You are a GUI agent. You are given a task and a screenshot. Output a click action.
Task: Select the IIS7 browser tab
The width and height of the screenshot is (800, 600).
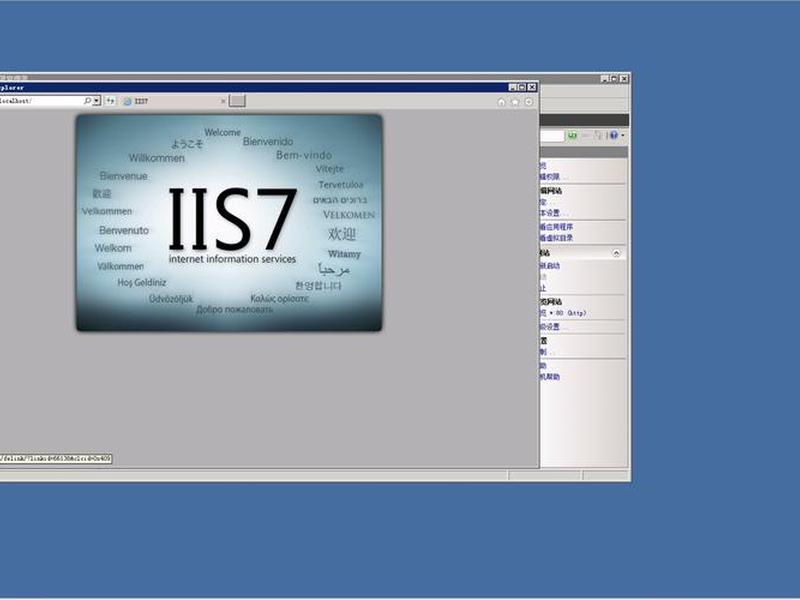pyautogui.click(x=173, y=101)
